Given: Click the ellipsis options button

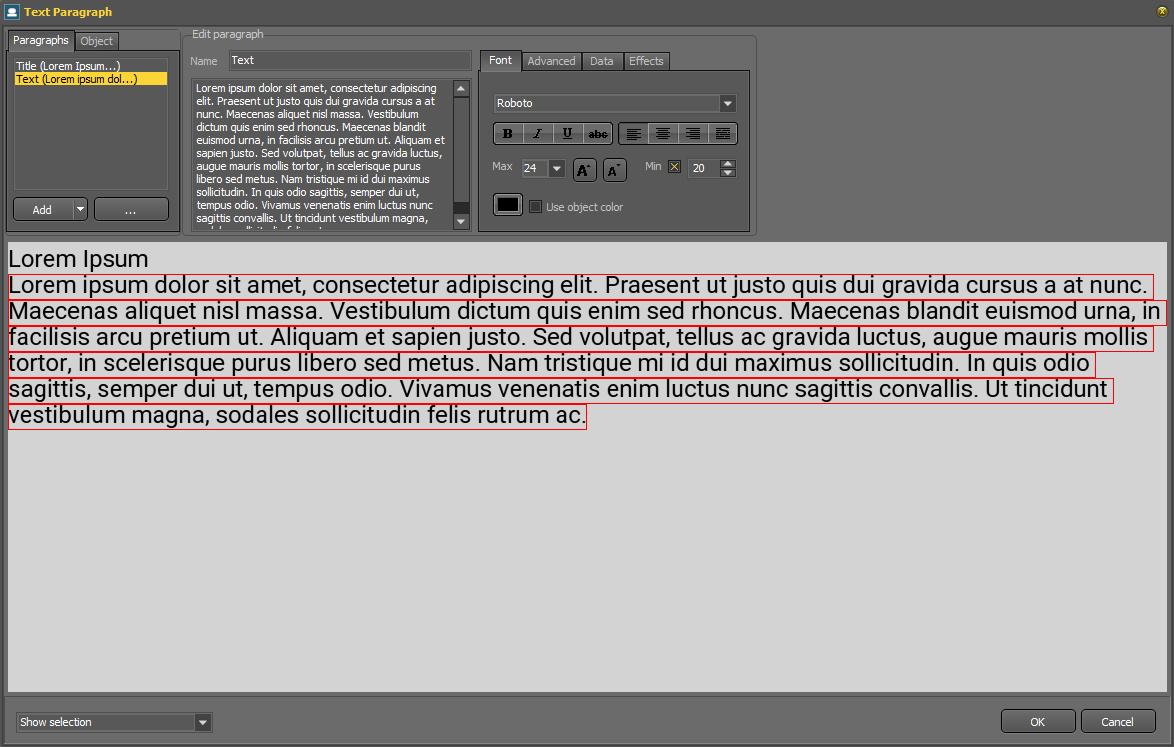Looking at the screenshot, I should (131, 210).
